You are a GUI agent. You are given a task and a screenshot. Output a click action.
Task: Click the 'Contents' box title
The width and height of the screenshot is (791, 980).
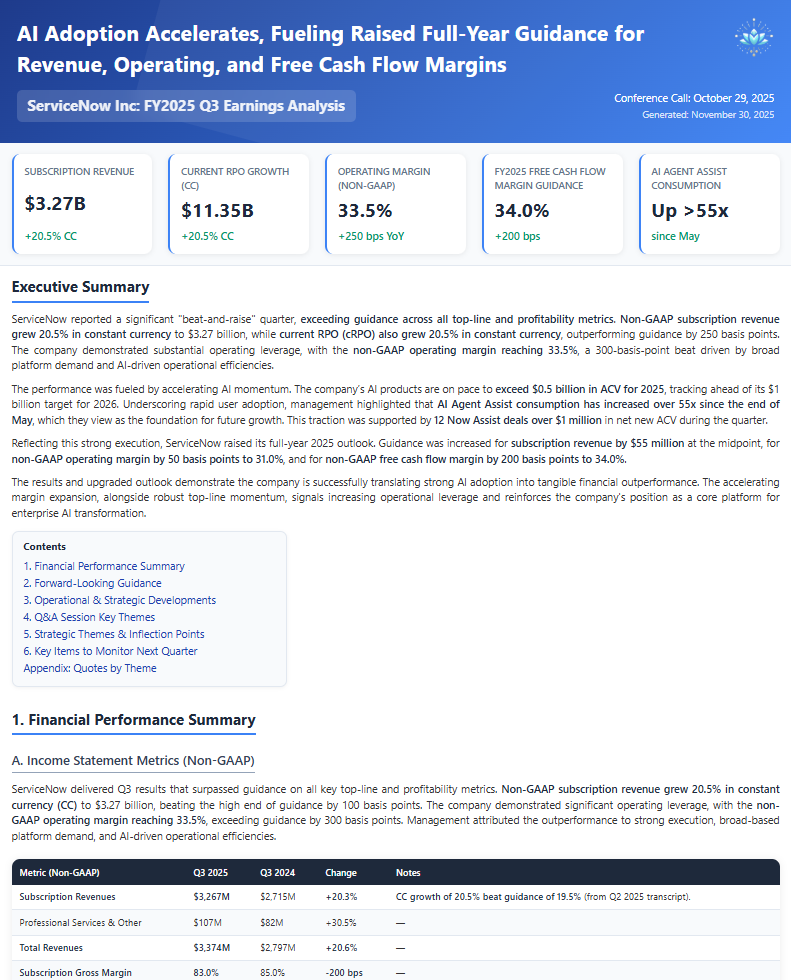[44, 547]
